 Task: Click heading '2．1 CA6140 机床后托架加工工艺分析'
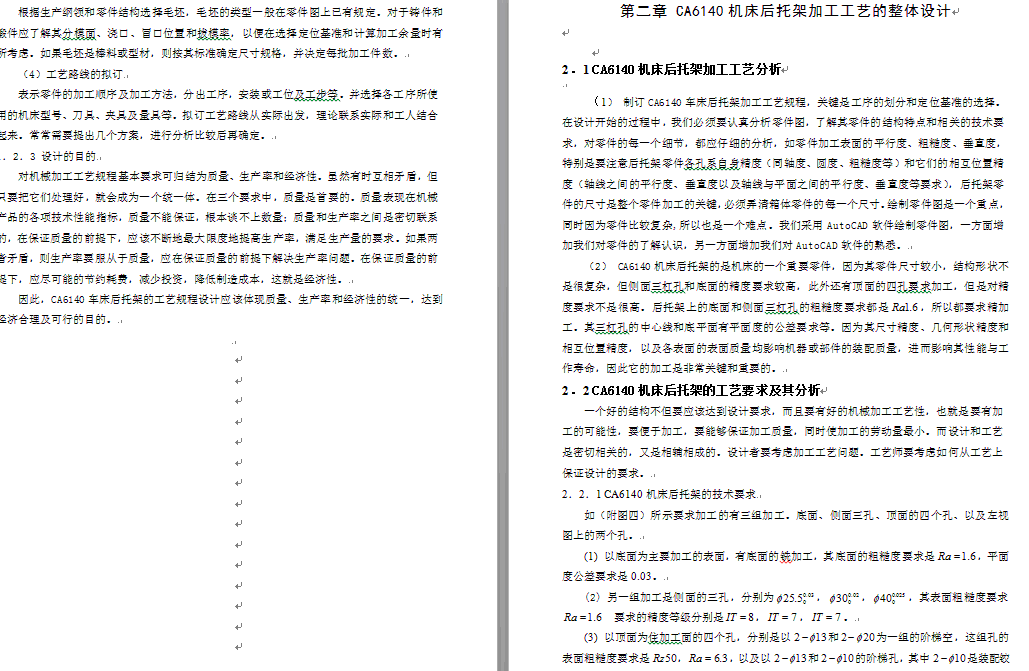tap(671, 70)
